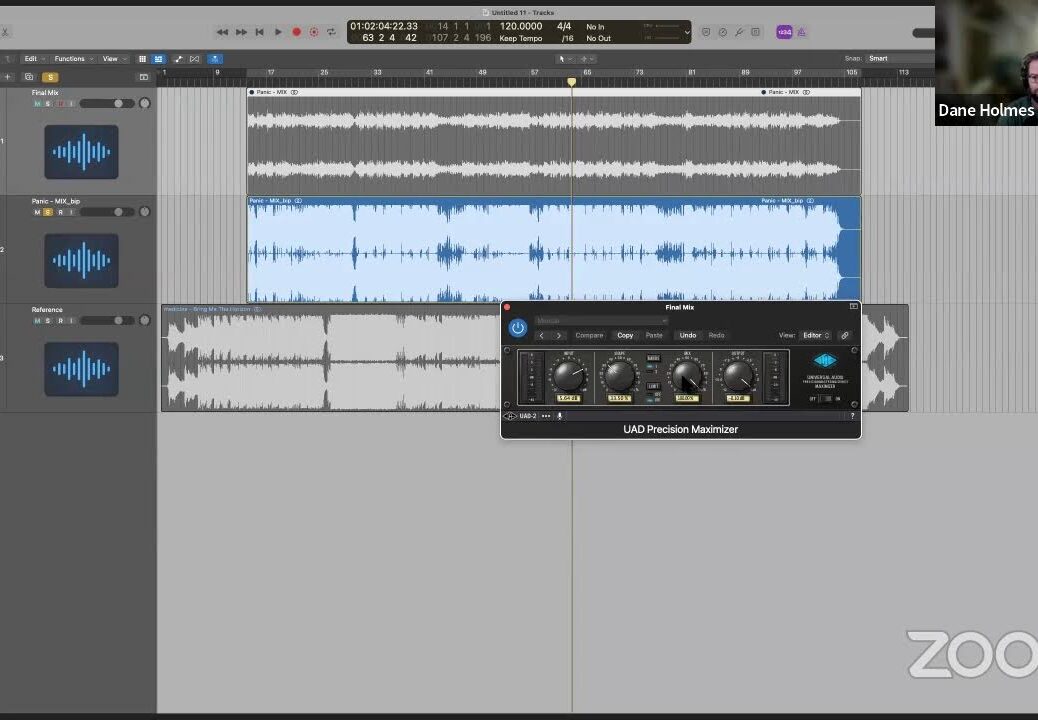Adjust Panic - MIX_bip volume slider
1038x720 pixels.
tap(107, 212)
